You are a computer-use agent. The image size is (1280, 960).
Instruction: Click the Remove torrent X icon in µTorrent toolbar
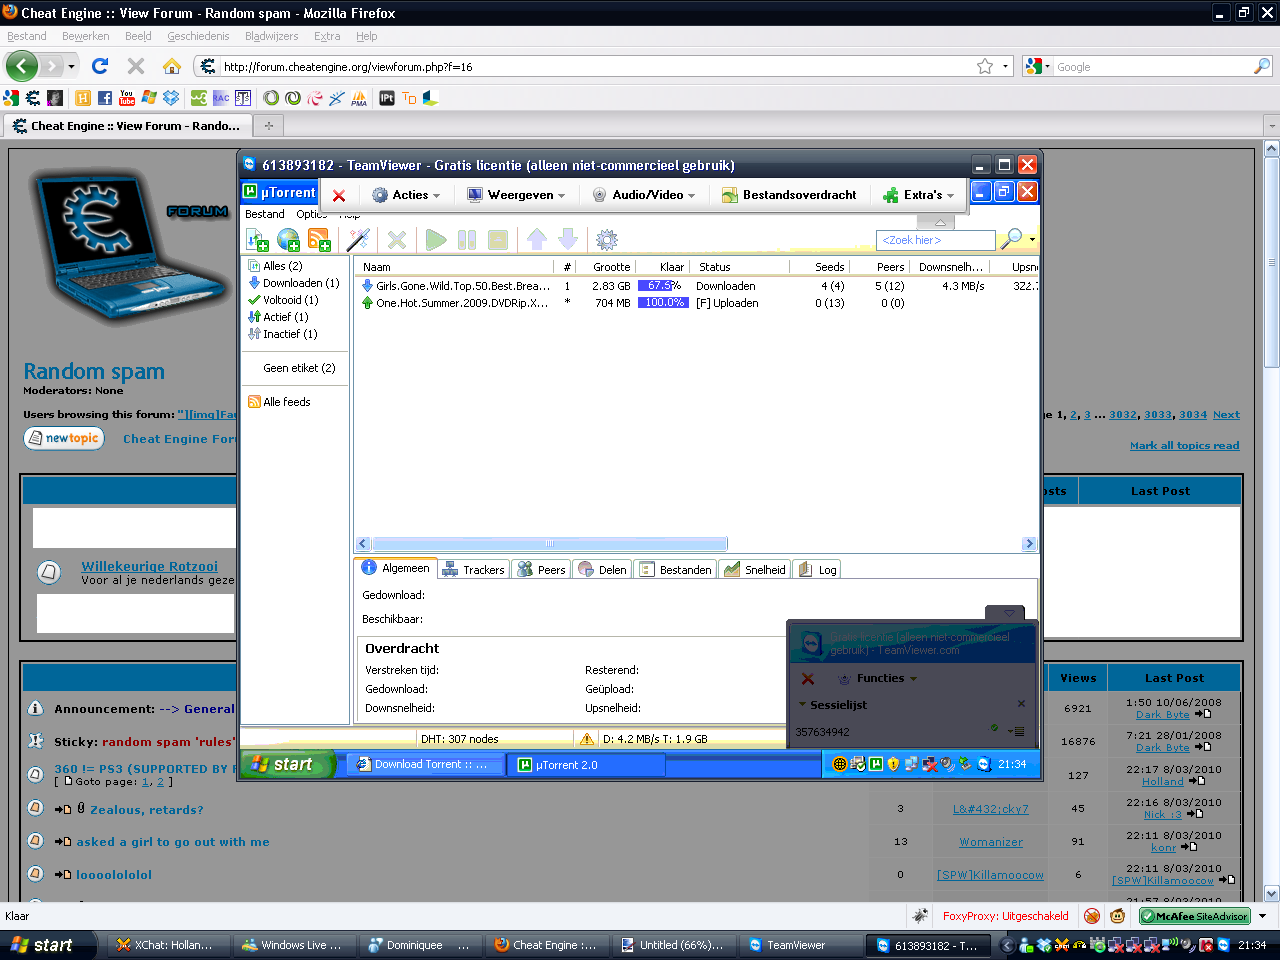(397, 240)
